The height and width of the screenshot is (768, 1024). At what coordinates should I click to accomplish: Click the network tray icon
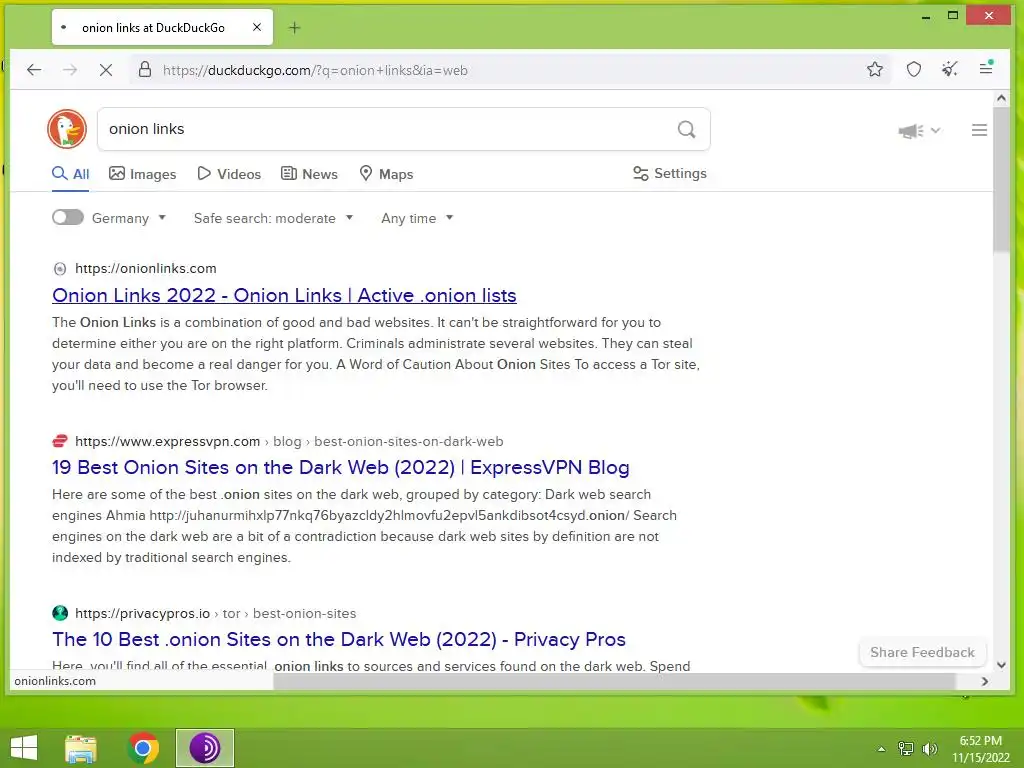click(906, 749)
